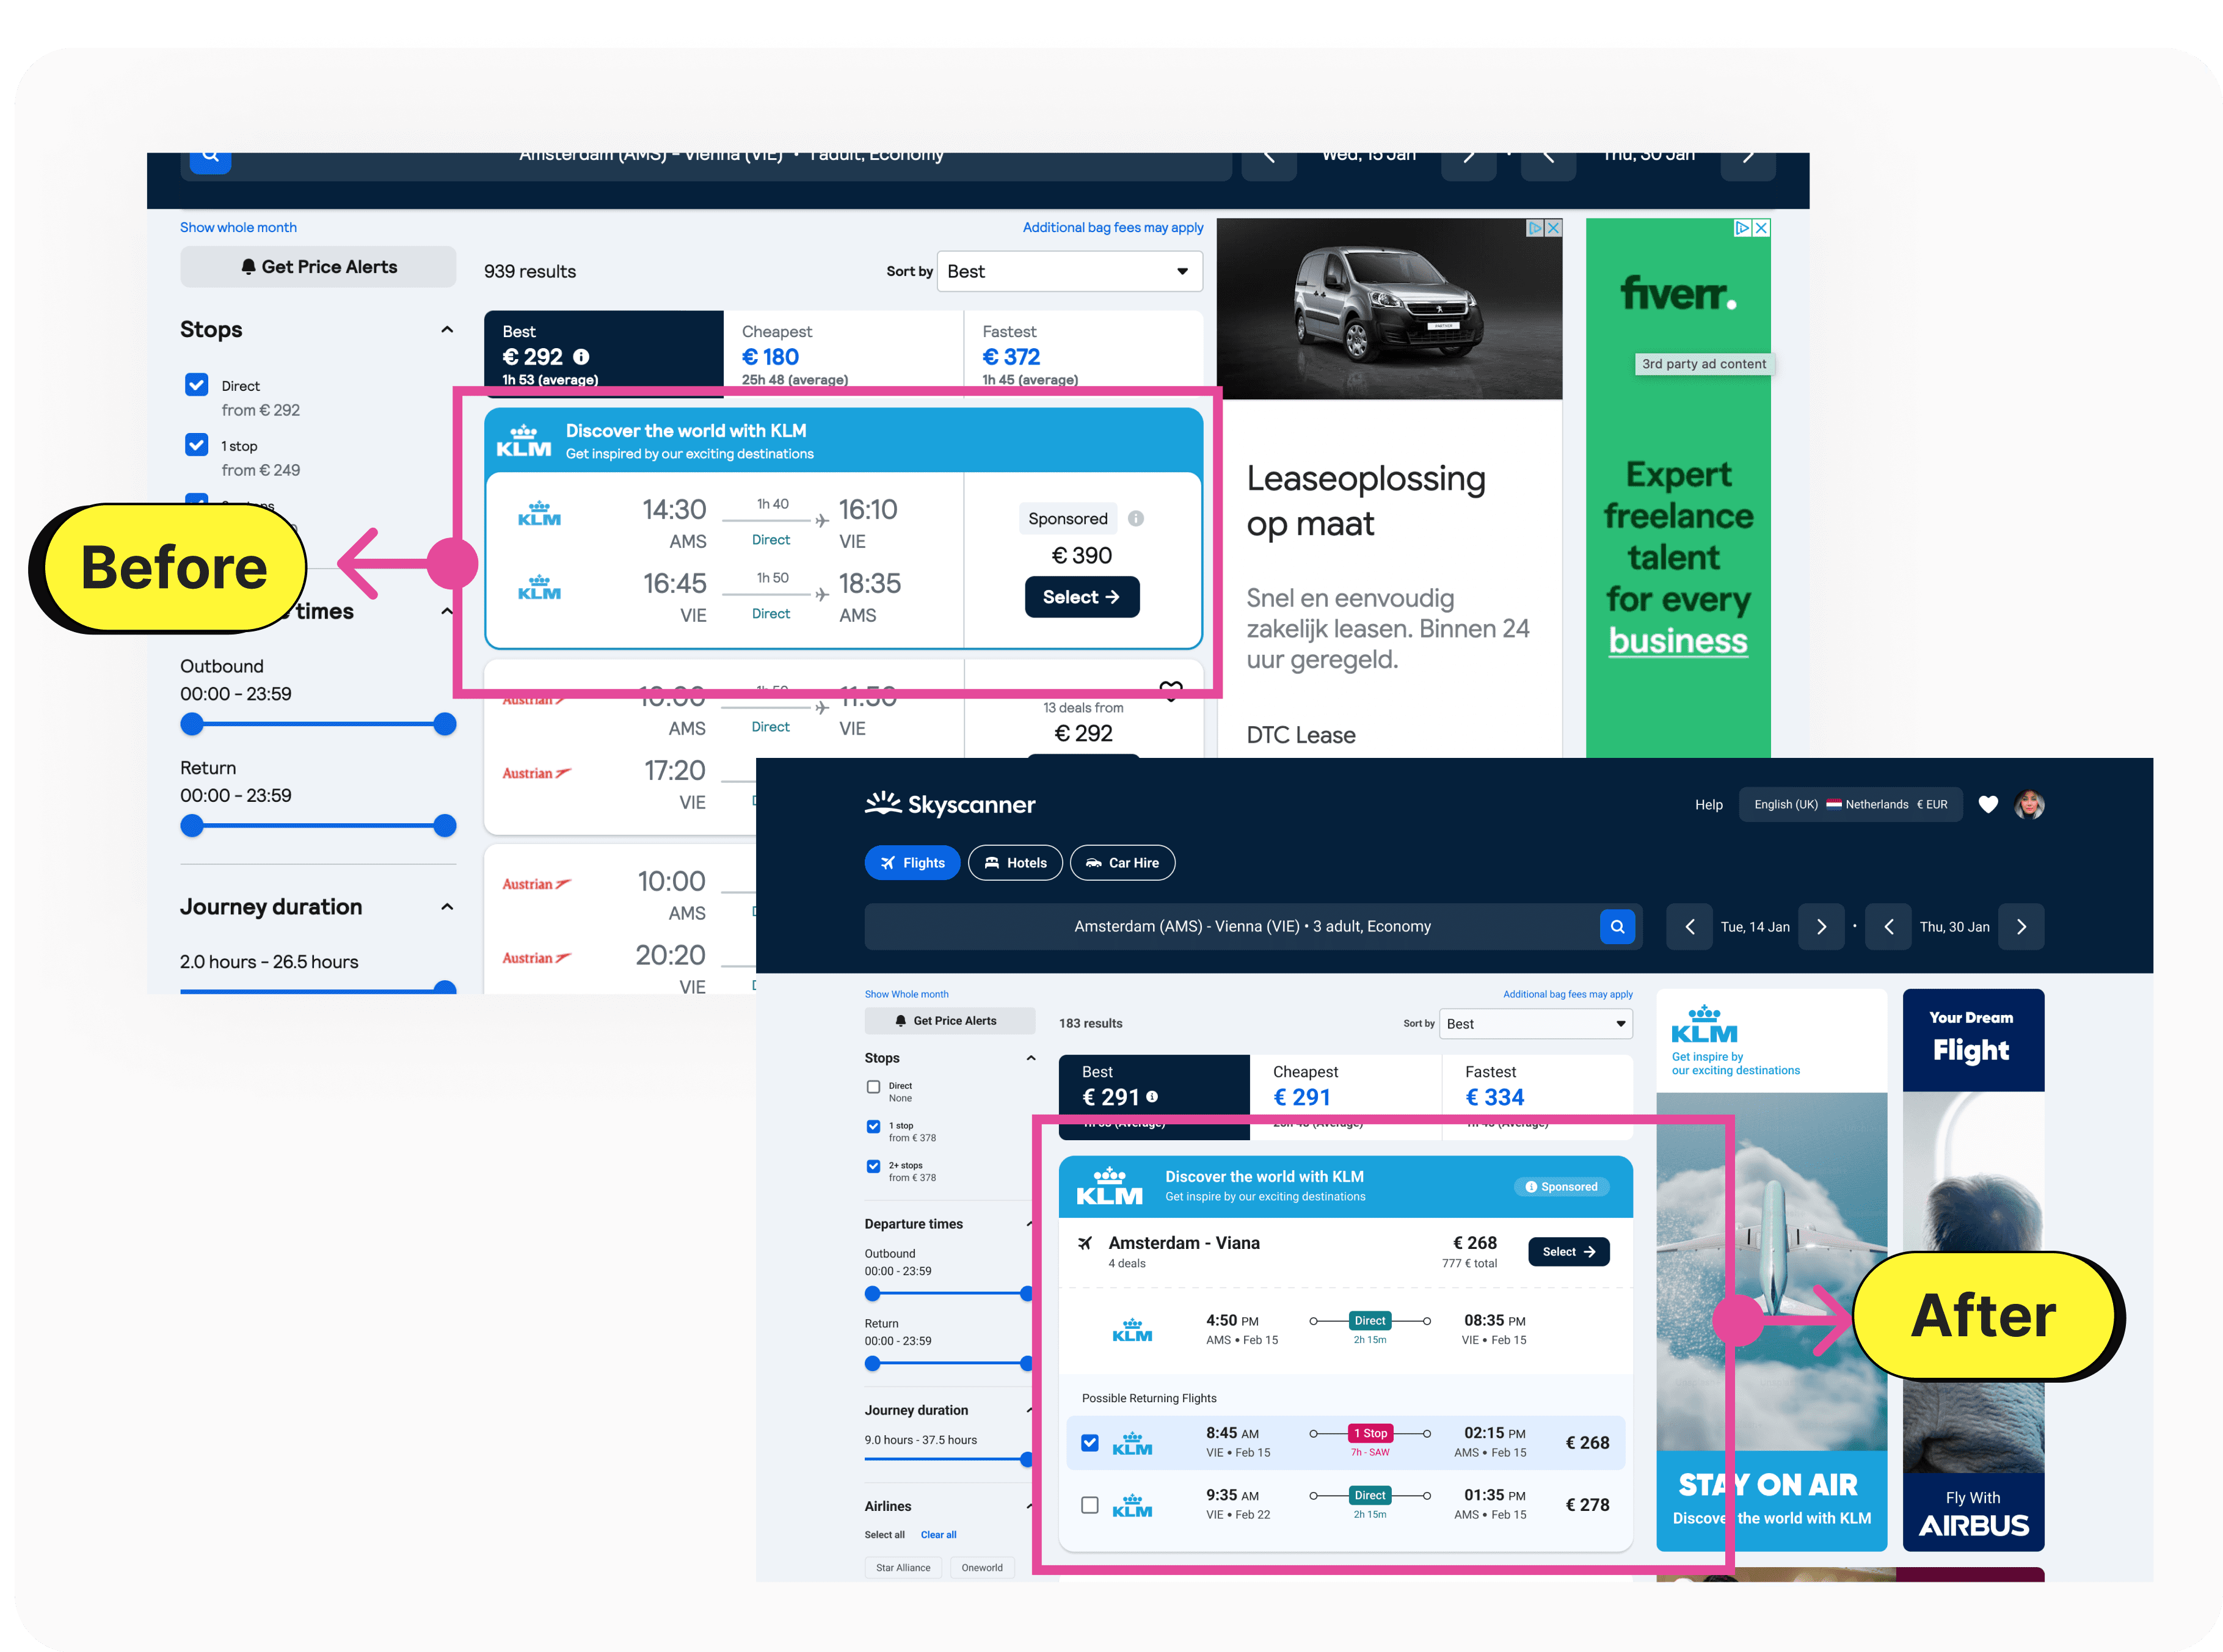
Task: Collapse the Journey duration section chevron
Action: click(447, 907)
